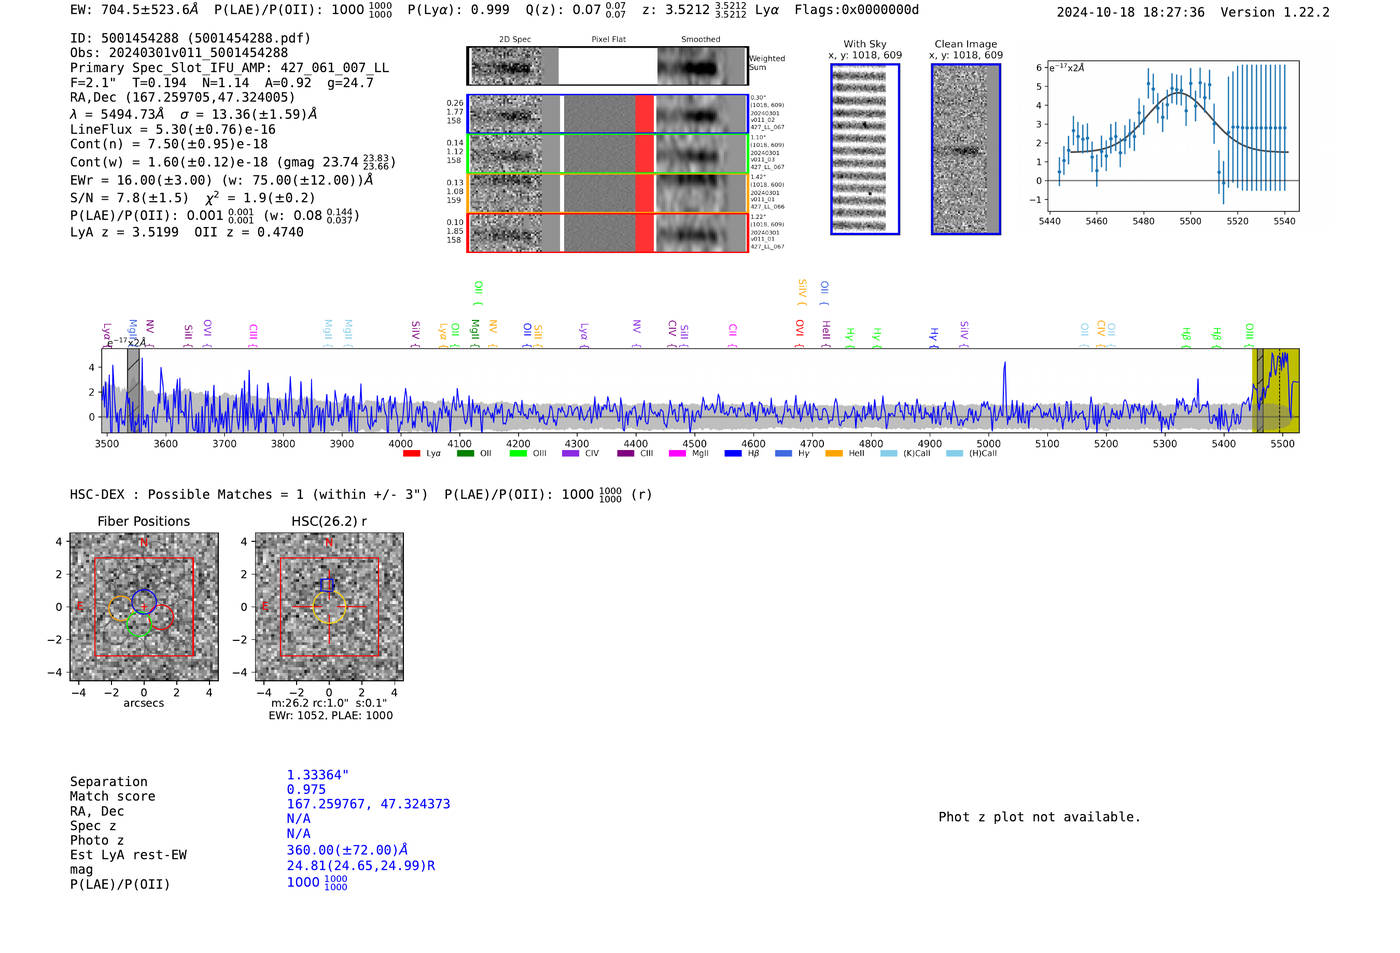
Task: Click the blue square marker in HSC cutout
Action: [x=325, y=584]
